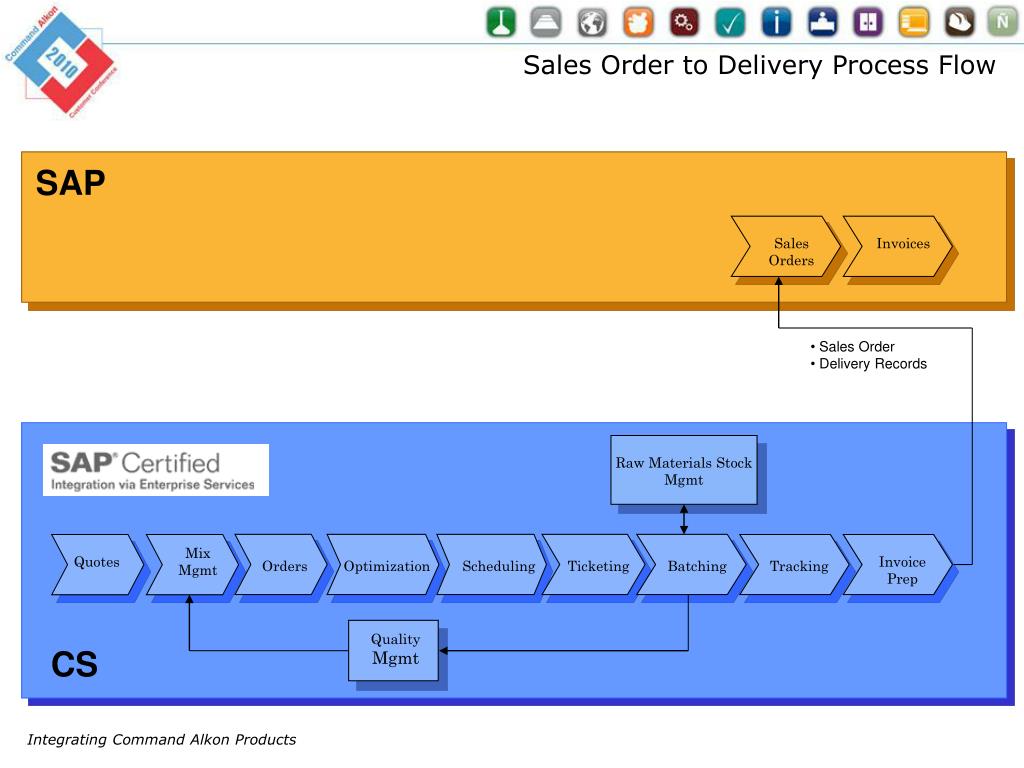Image resolution: width=1024 pixels, height=768 pixels.
Task: Open the gray globe icon
Action: click(x=592, y=22)
